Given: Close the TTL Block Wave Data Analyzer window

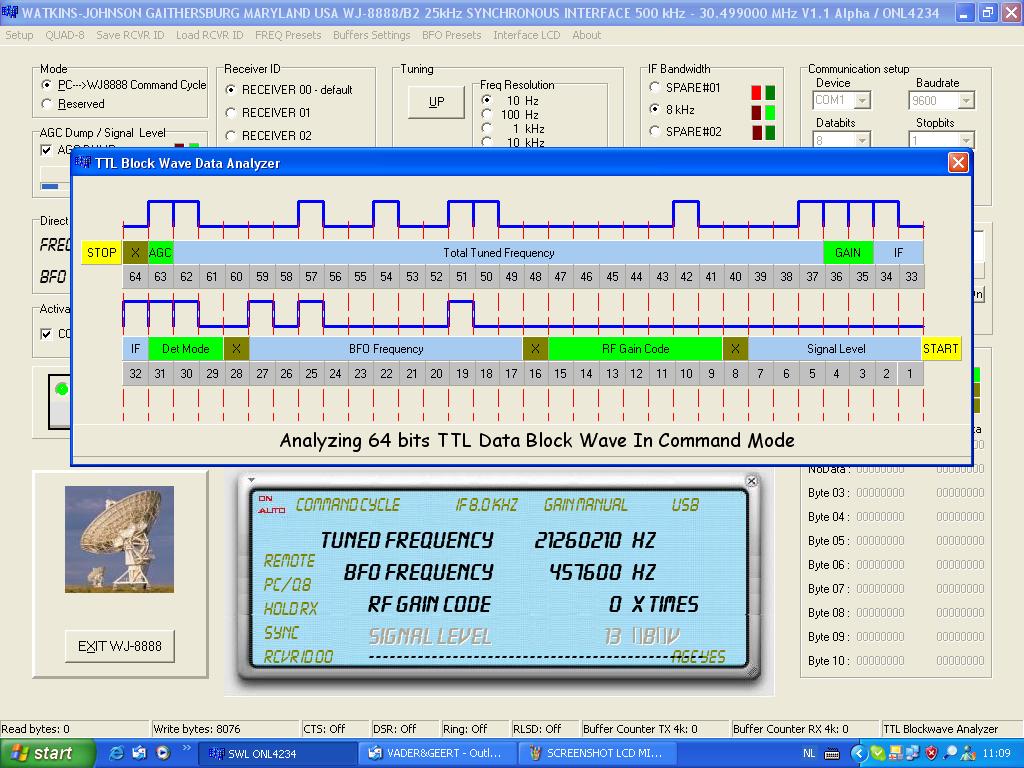Looking at the screenshot, I should 957,163.
